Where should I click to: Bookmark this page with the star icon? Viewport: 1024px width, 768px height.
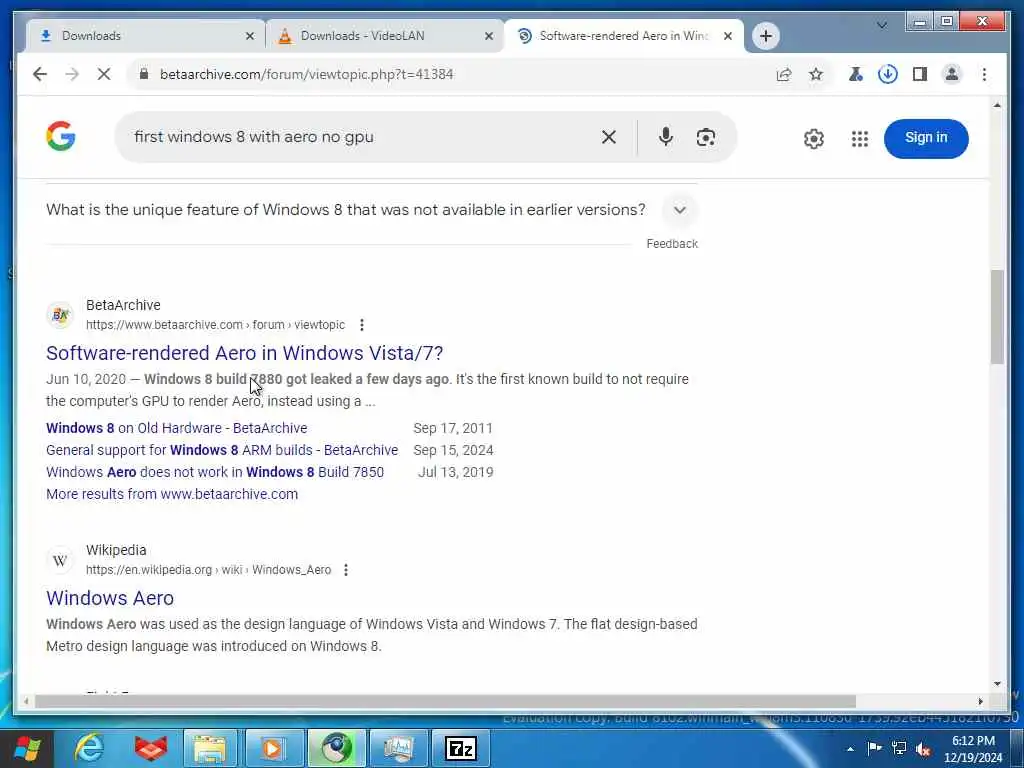tap(816, 74)
